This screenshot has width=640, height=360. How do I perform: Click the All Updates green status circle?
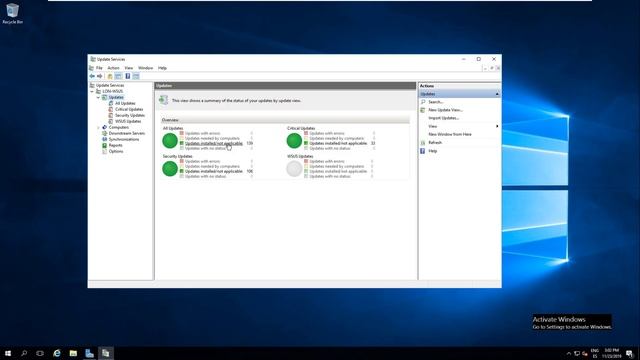click(170, 141)
